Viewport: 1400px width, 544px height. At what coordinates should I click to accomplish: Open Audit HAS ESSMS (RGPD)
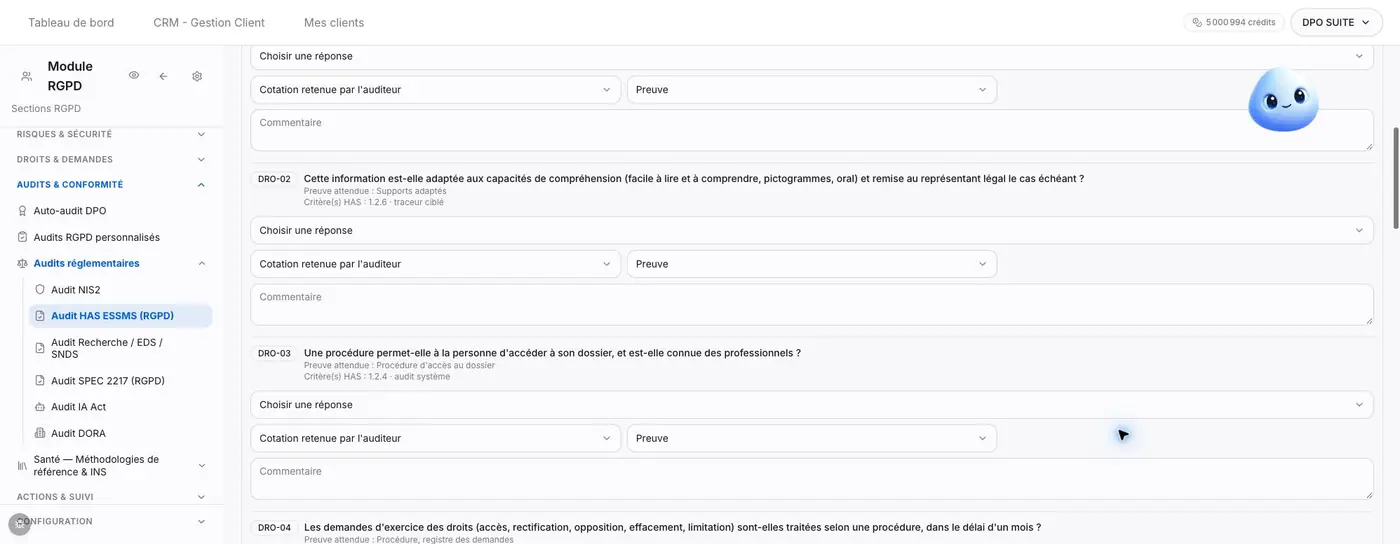tap(120, 315)
